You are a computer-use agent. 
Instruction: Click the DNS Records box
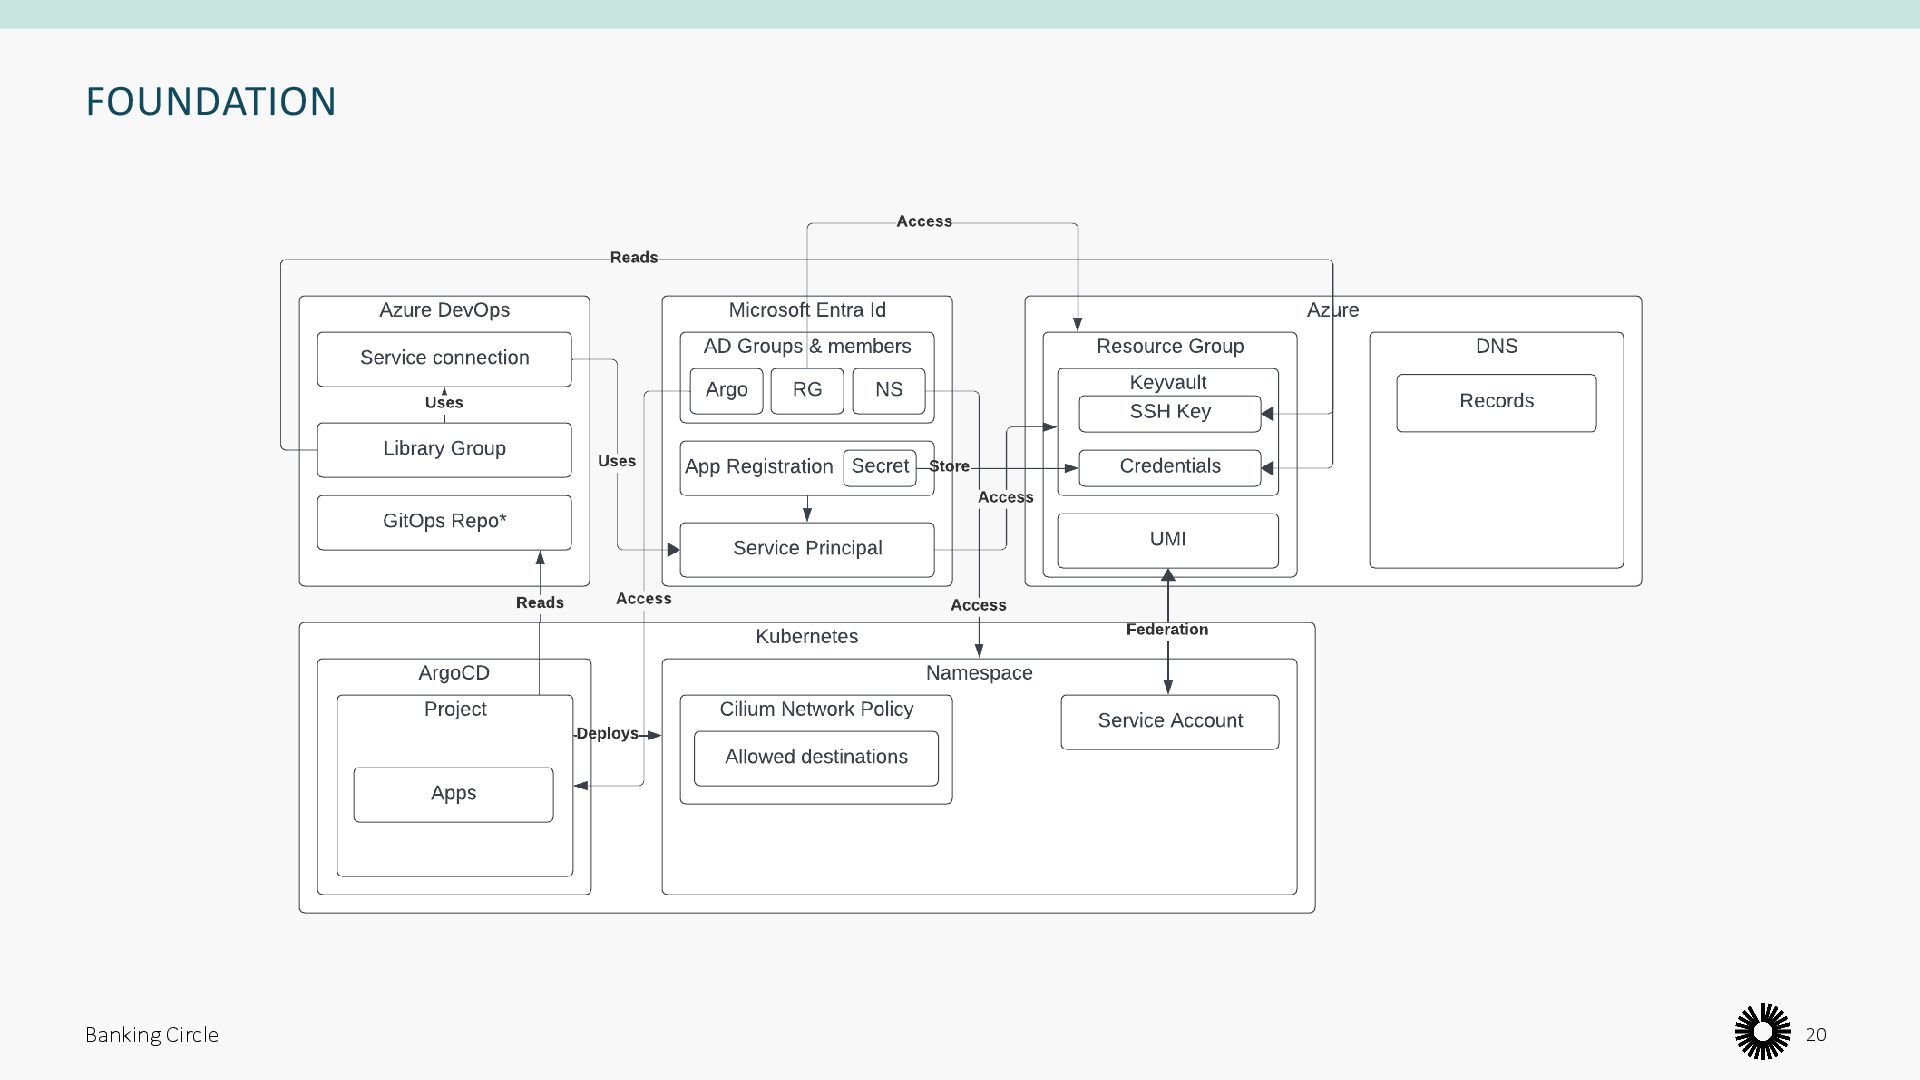point(1495,402)
